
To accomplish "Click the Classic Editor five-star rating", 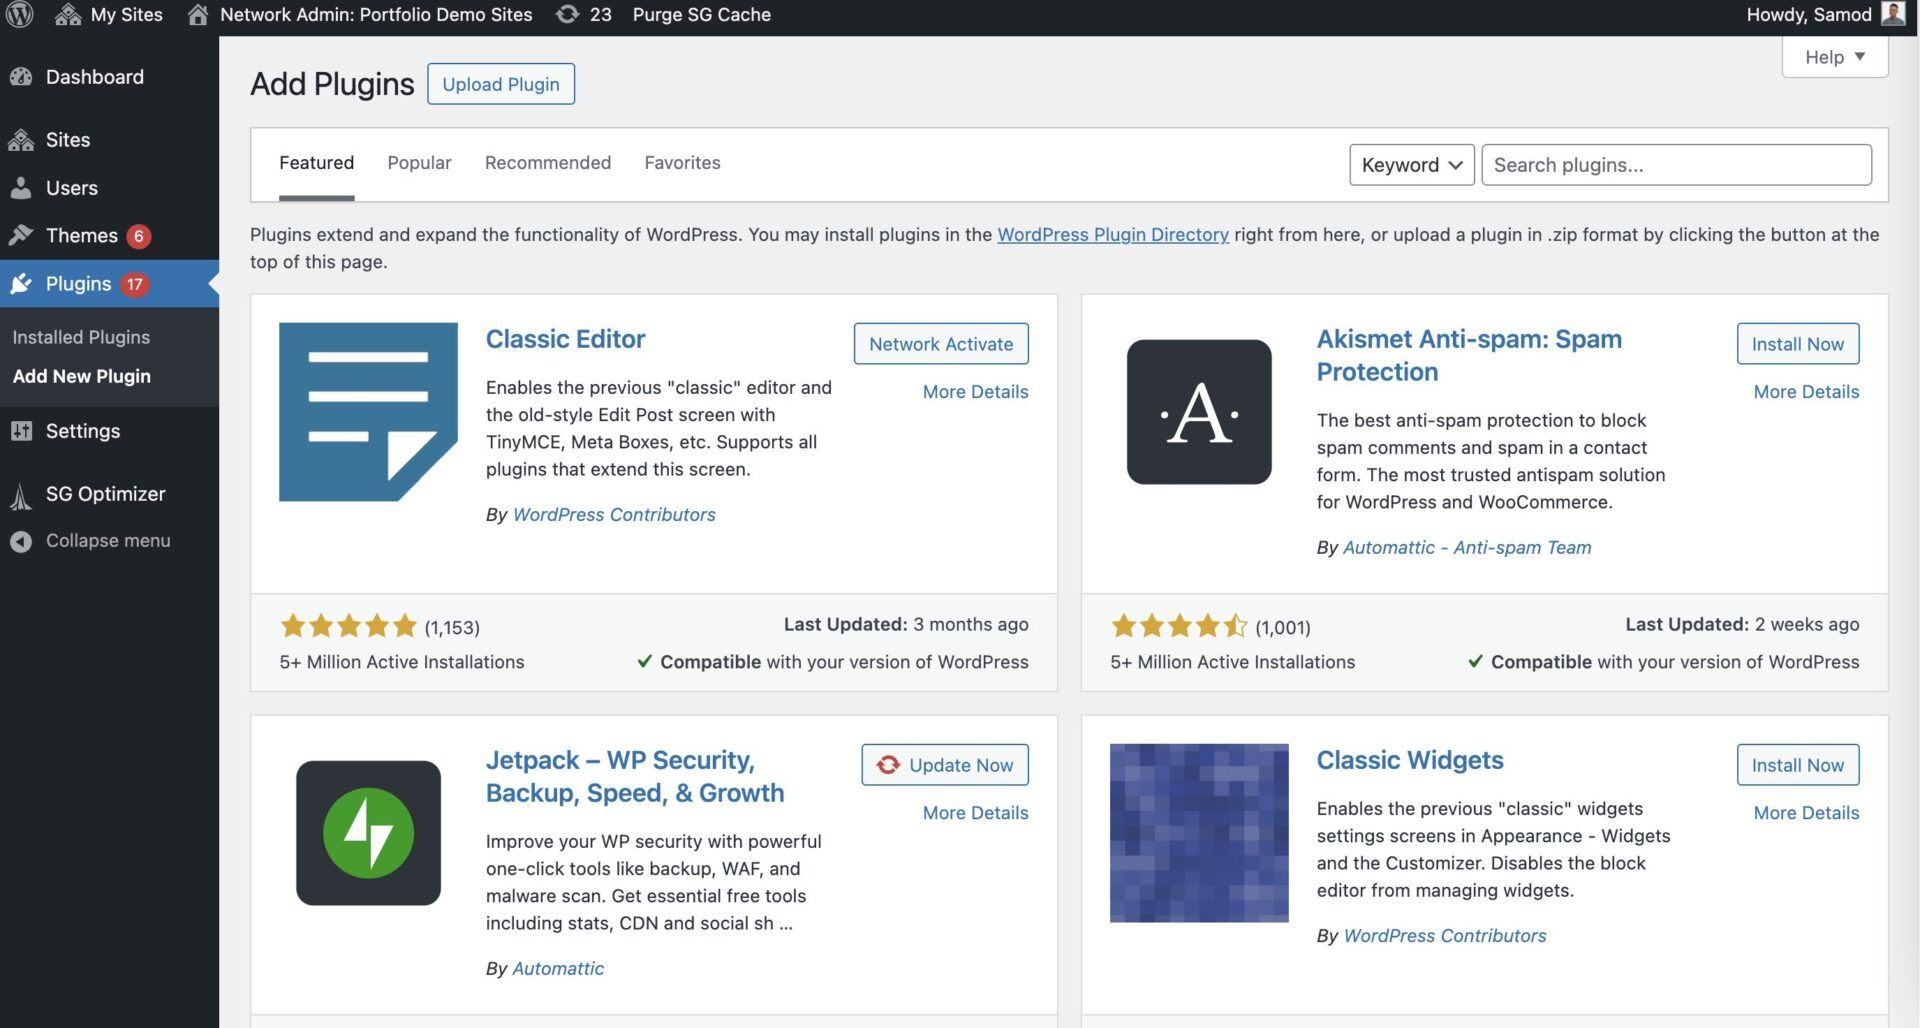I will (348, 627).
